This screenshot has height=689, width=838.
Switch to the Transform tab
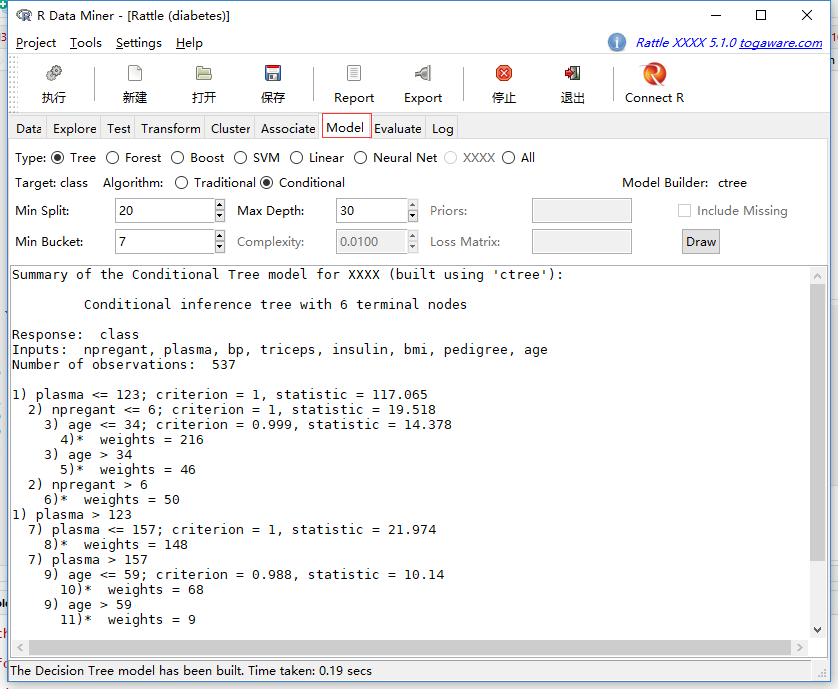(170, 129)
